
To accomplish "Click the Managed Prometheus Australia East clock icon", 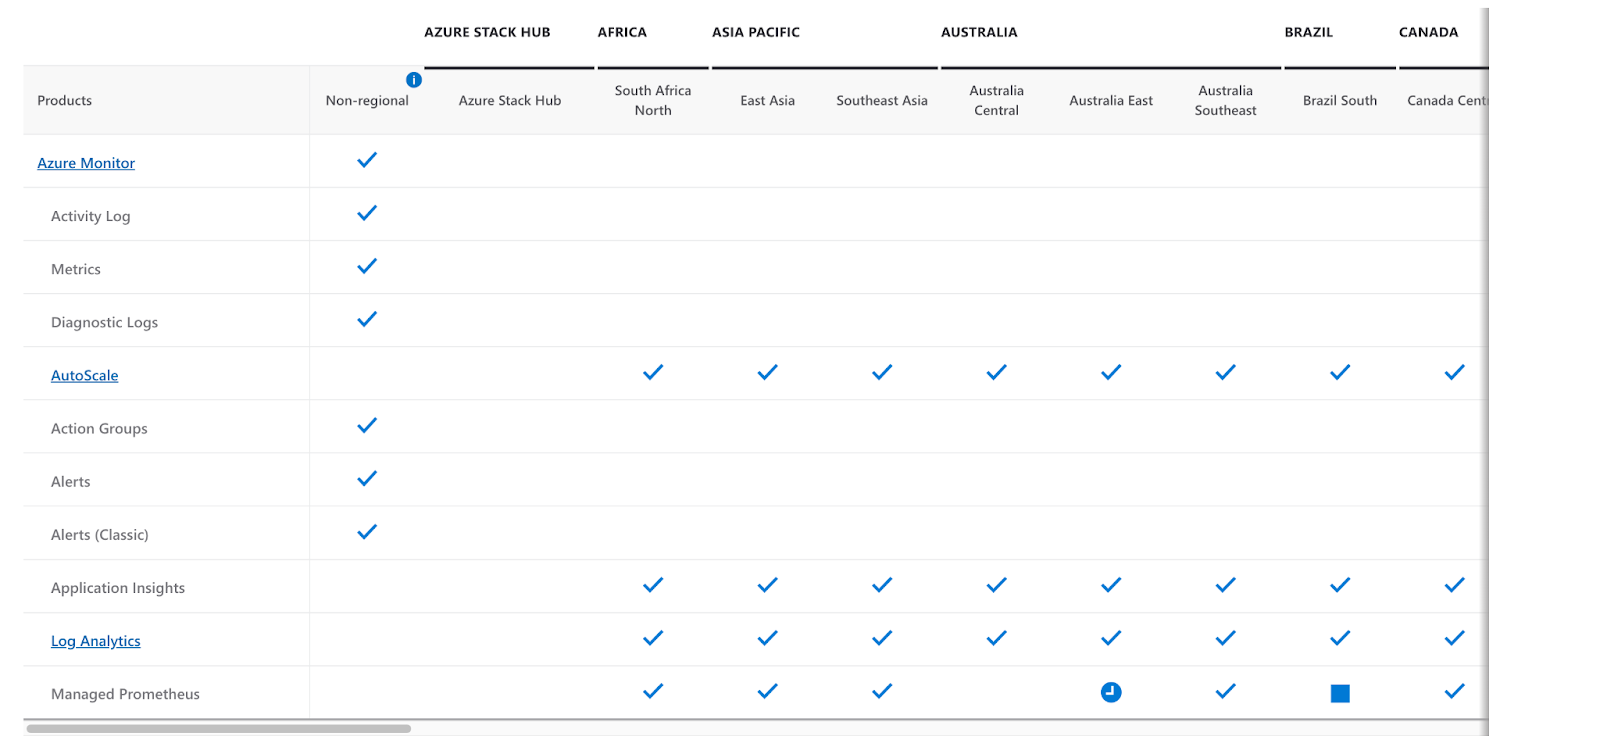I will pyautogui.click(x=1111, y=692).
